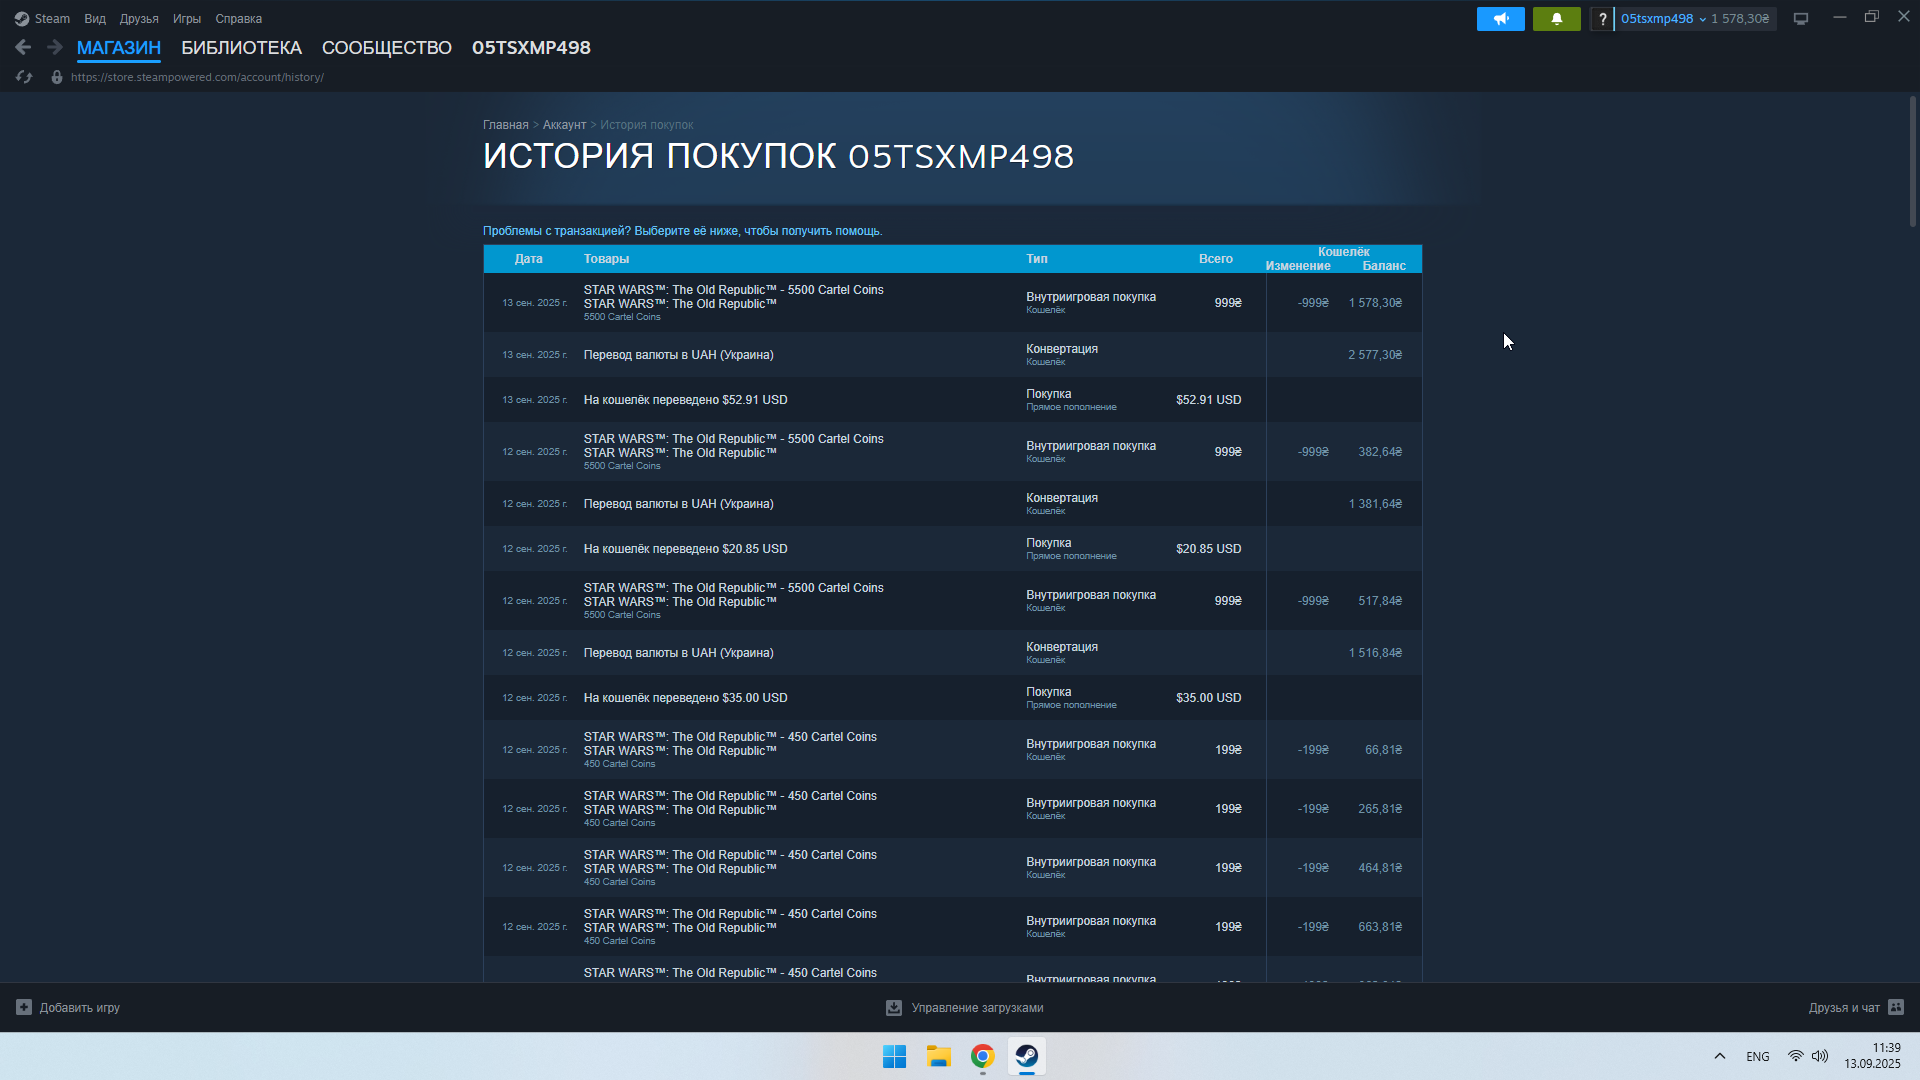Go back with the back arrow
Screen dimensions: 1920x1080
(x=23, y=47)
